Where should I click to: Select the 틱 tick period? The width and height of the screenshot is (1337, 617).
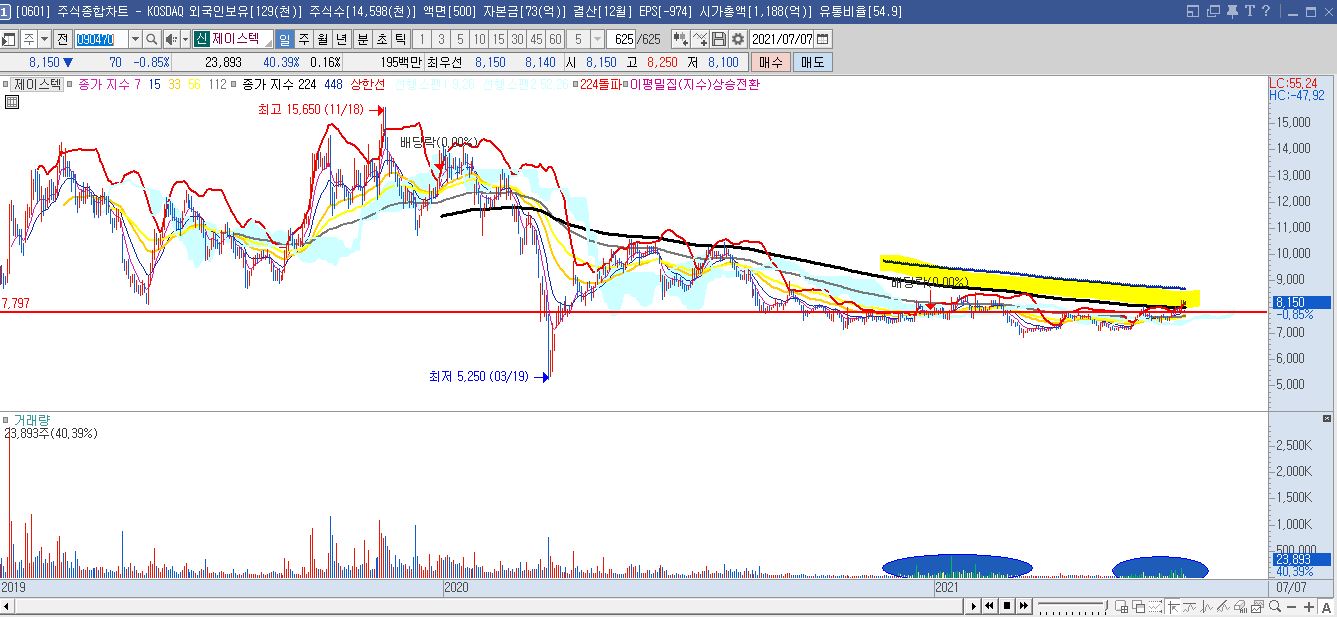tap(400, 39)
